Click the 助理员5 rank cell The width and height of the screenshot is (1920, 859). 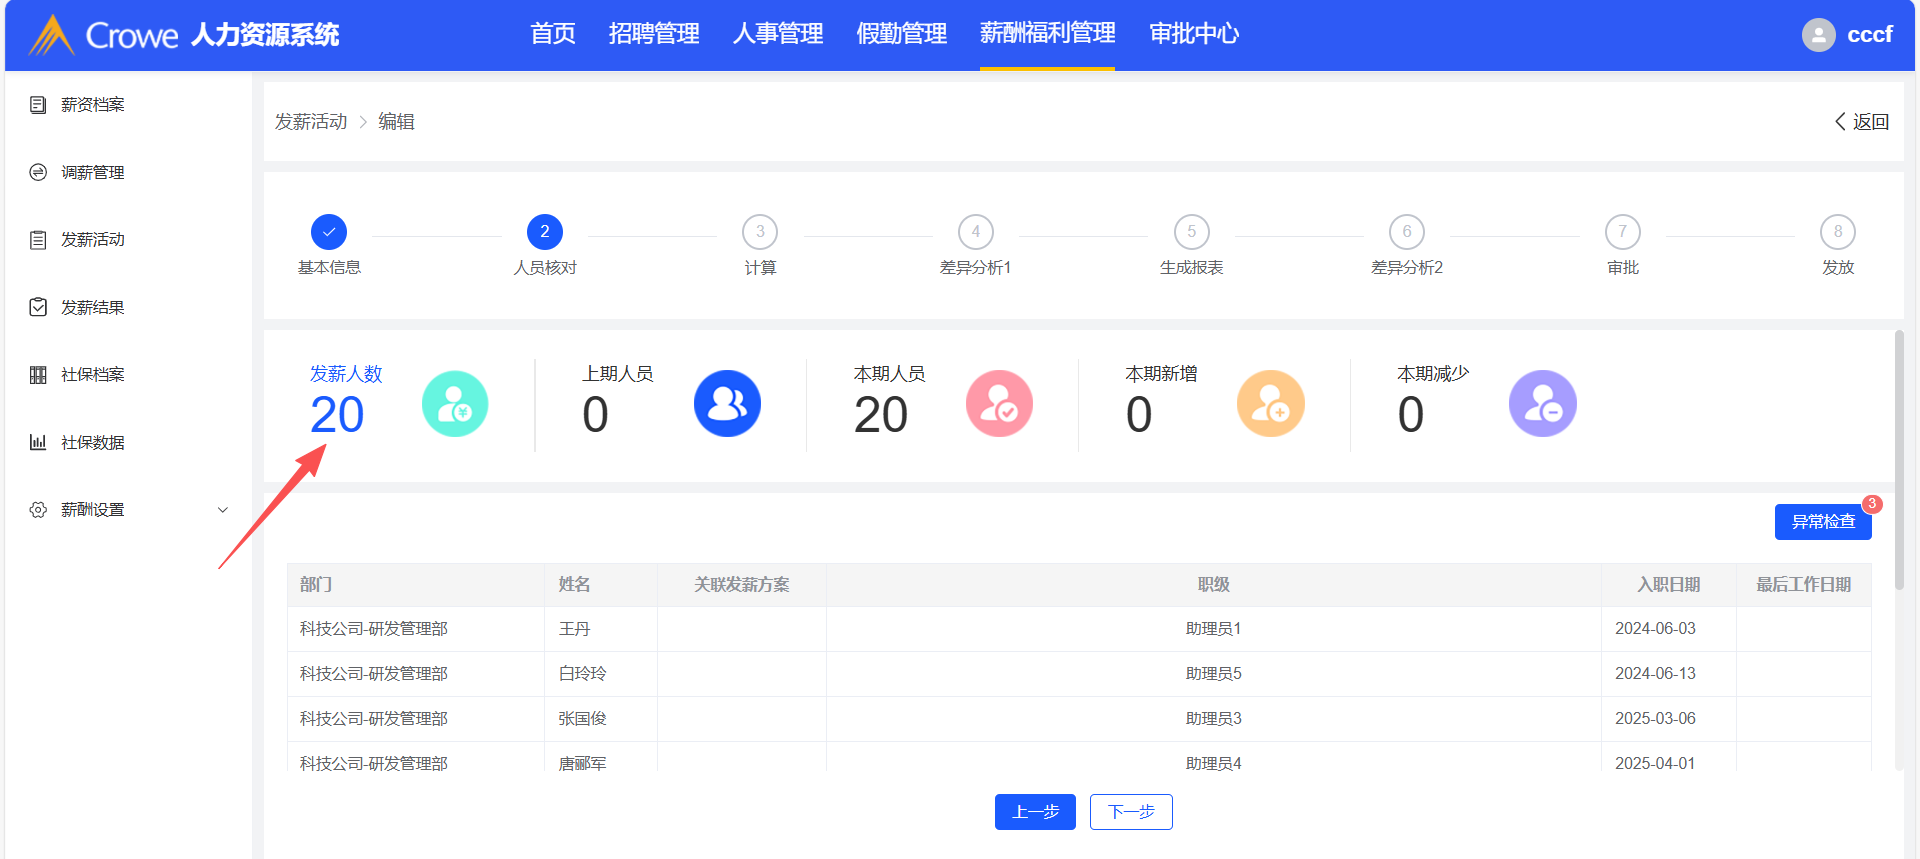coord(1214,674)
